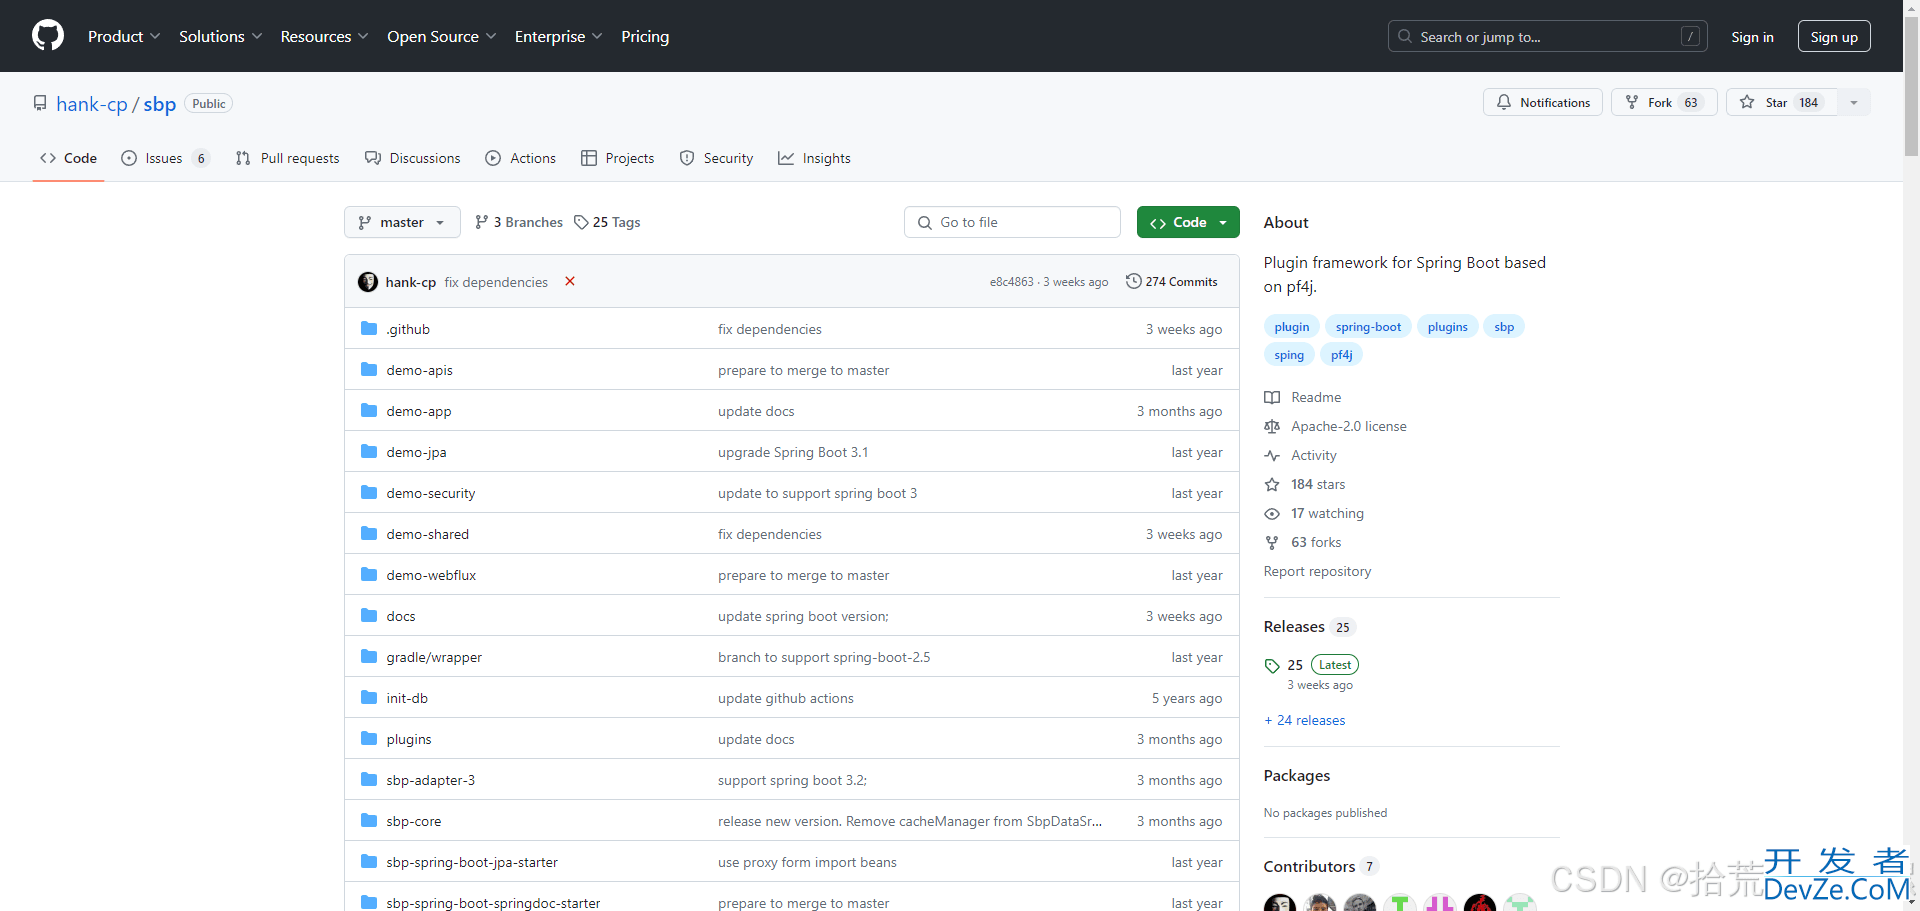Click the Activity pulse icon
The width and height of the screenshot is (1920, 911).
1272,455
